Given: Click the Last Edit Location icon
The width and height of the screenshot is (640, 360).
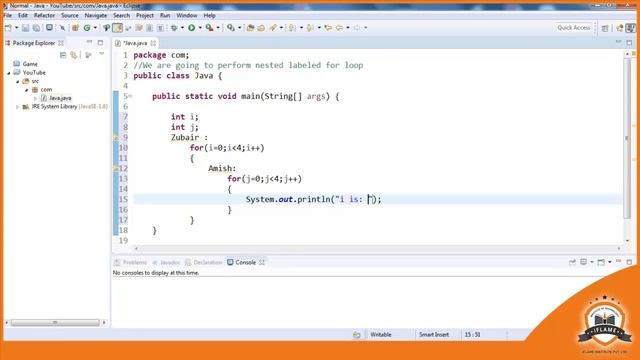Looking at the screenshot, I should coord(328,28).
